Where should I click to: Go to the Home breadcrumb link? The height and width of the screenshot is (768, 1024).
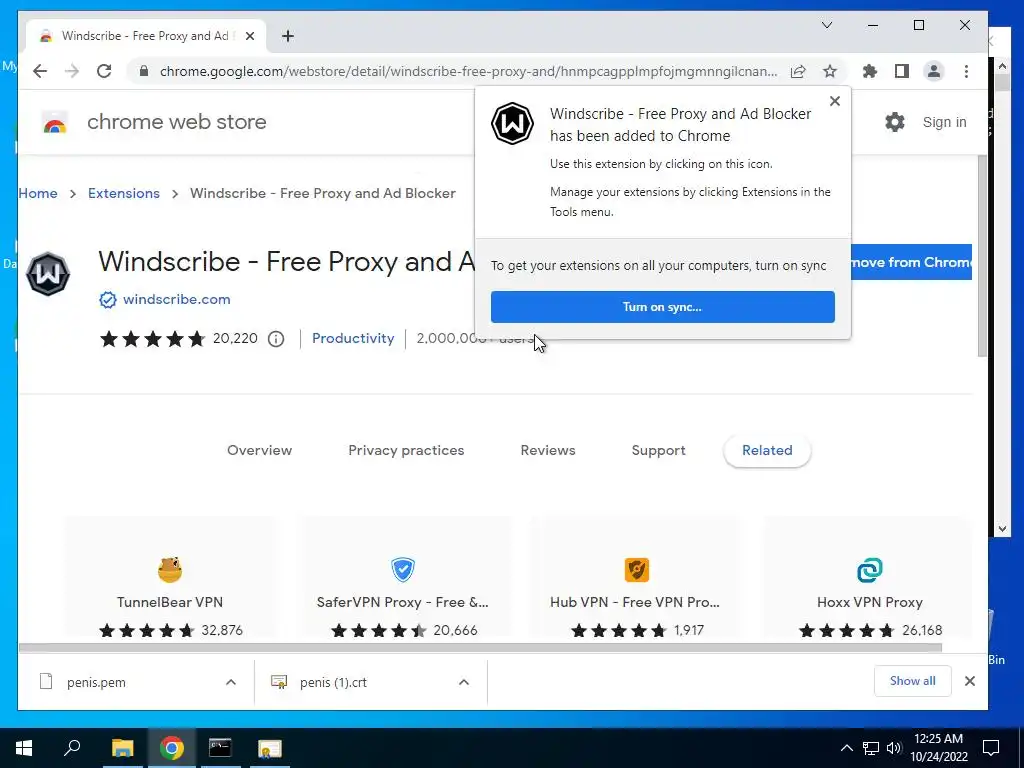tap(38, 193)
